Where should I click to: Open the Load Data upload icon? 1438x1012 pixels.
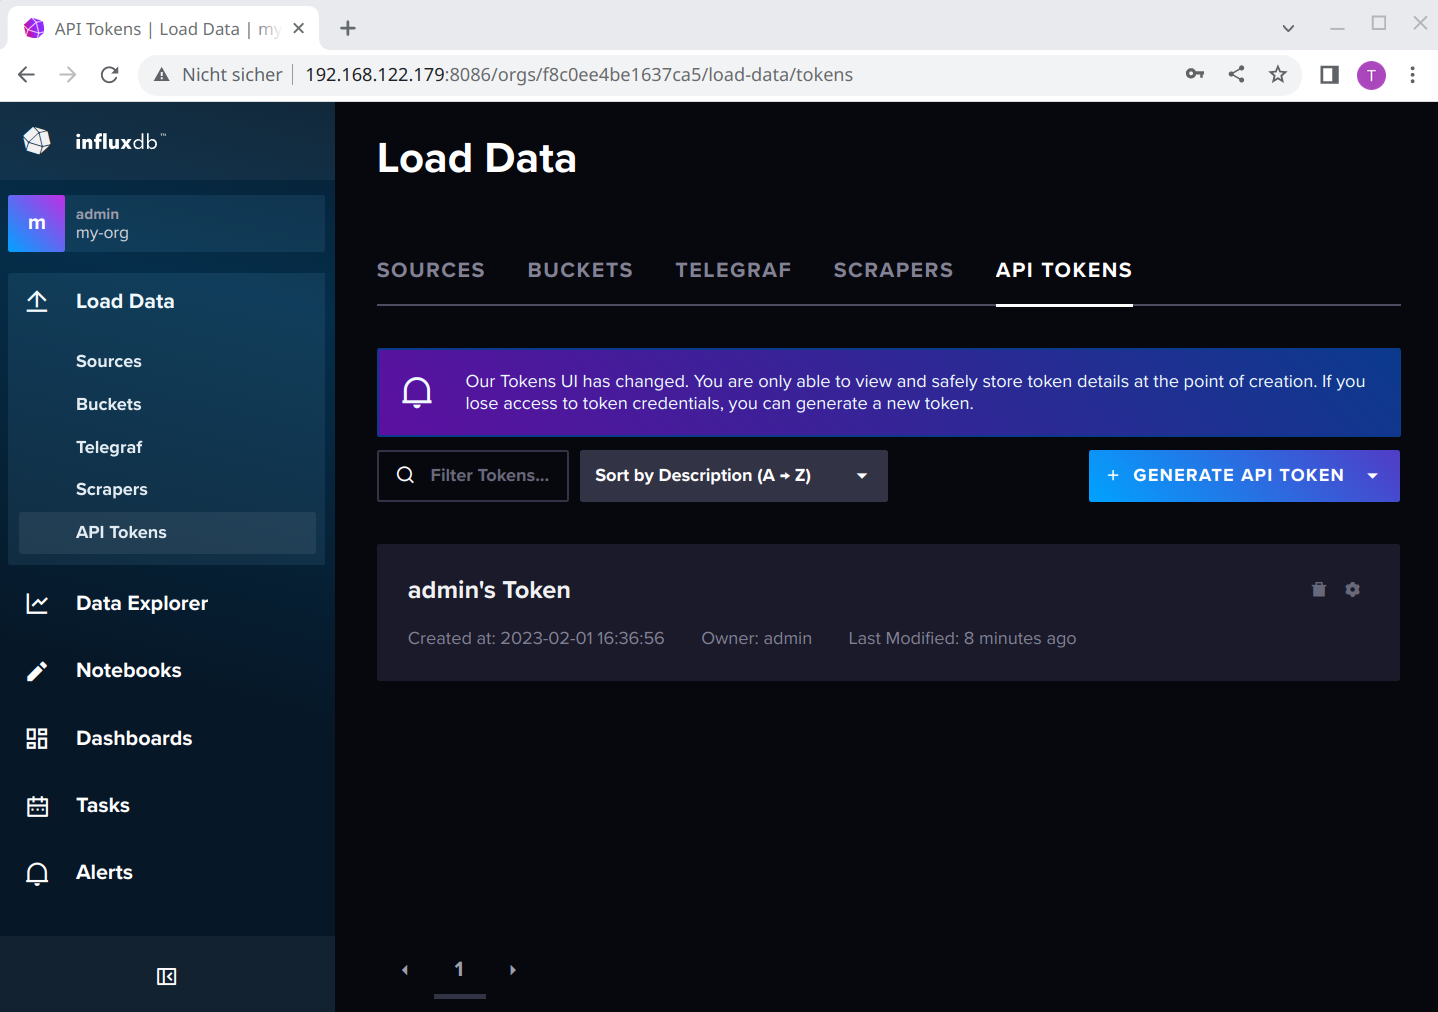pyautogui.click(x=37, y=301)
